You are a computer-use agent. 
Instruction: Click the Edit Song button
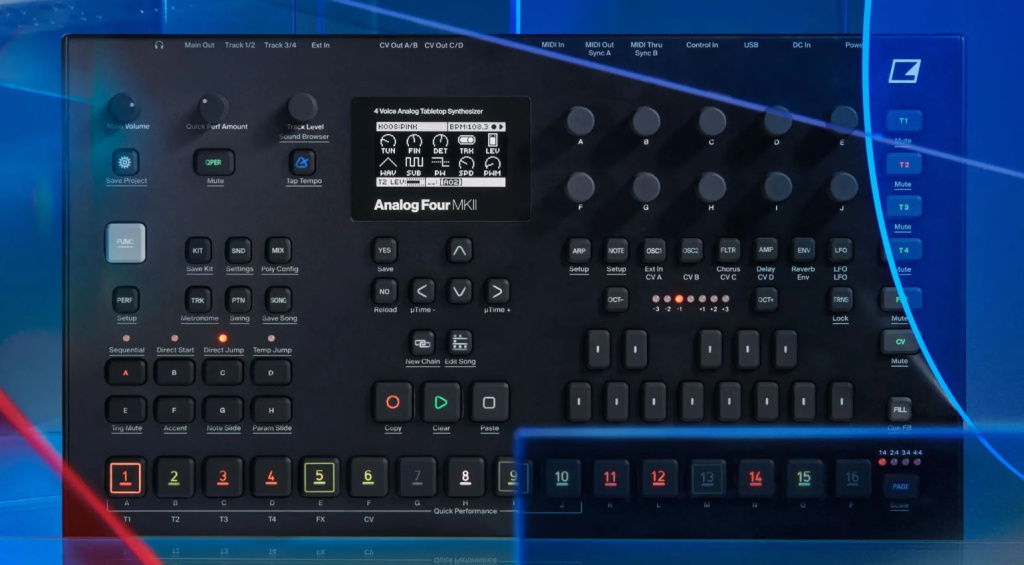(x=460, y=343)
